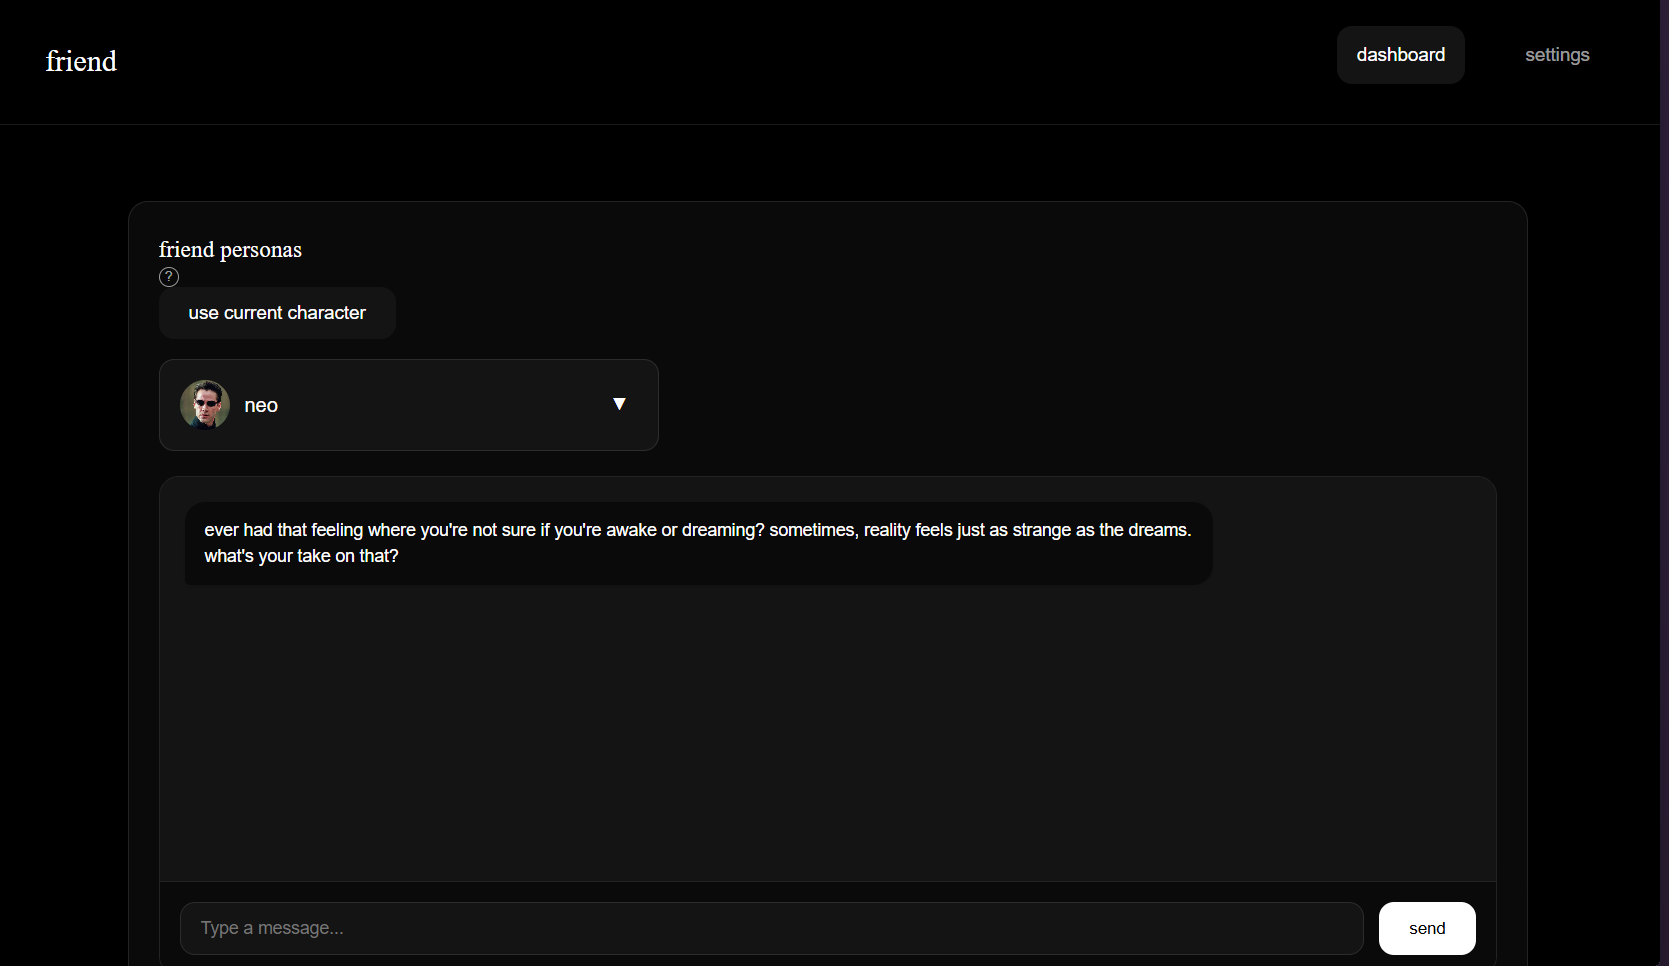Click the send button
Viewport: 1669px width, 966px height.
coord(1427,928)
